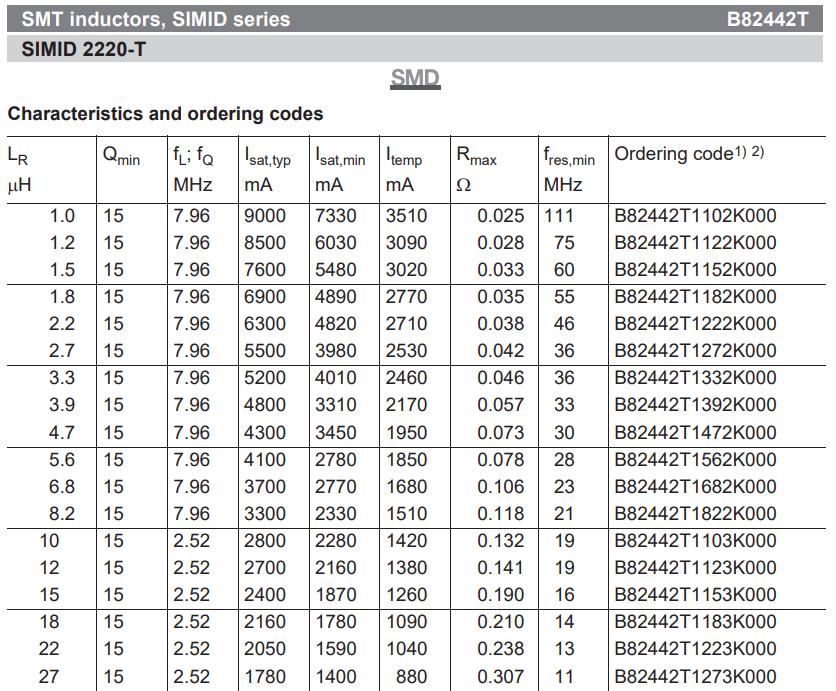Click Rmax value 0.025

[500, 216]
